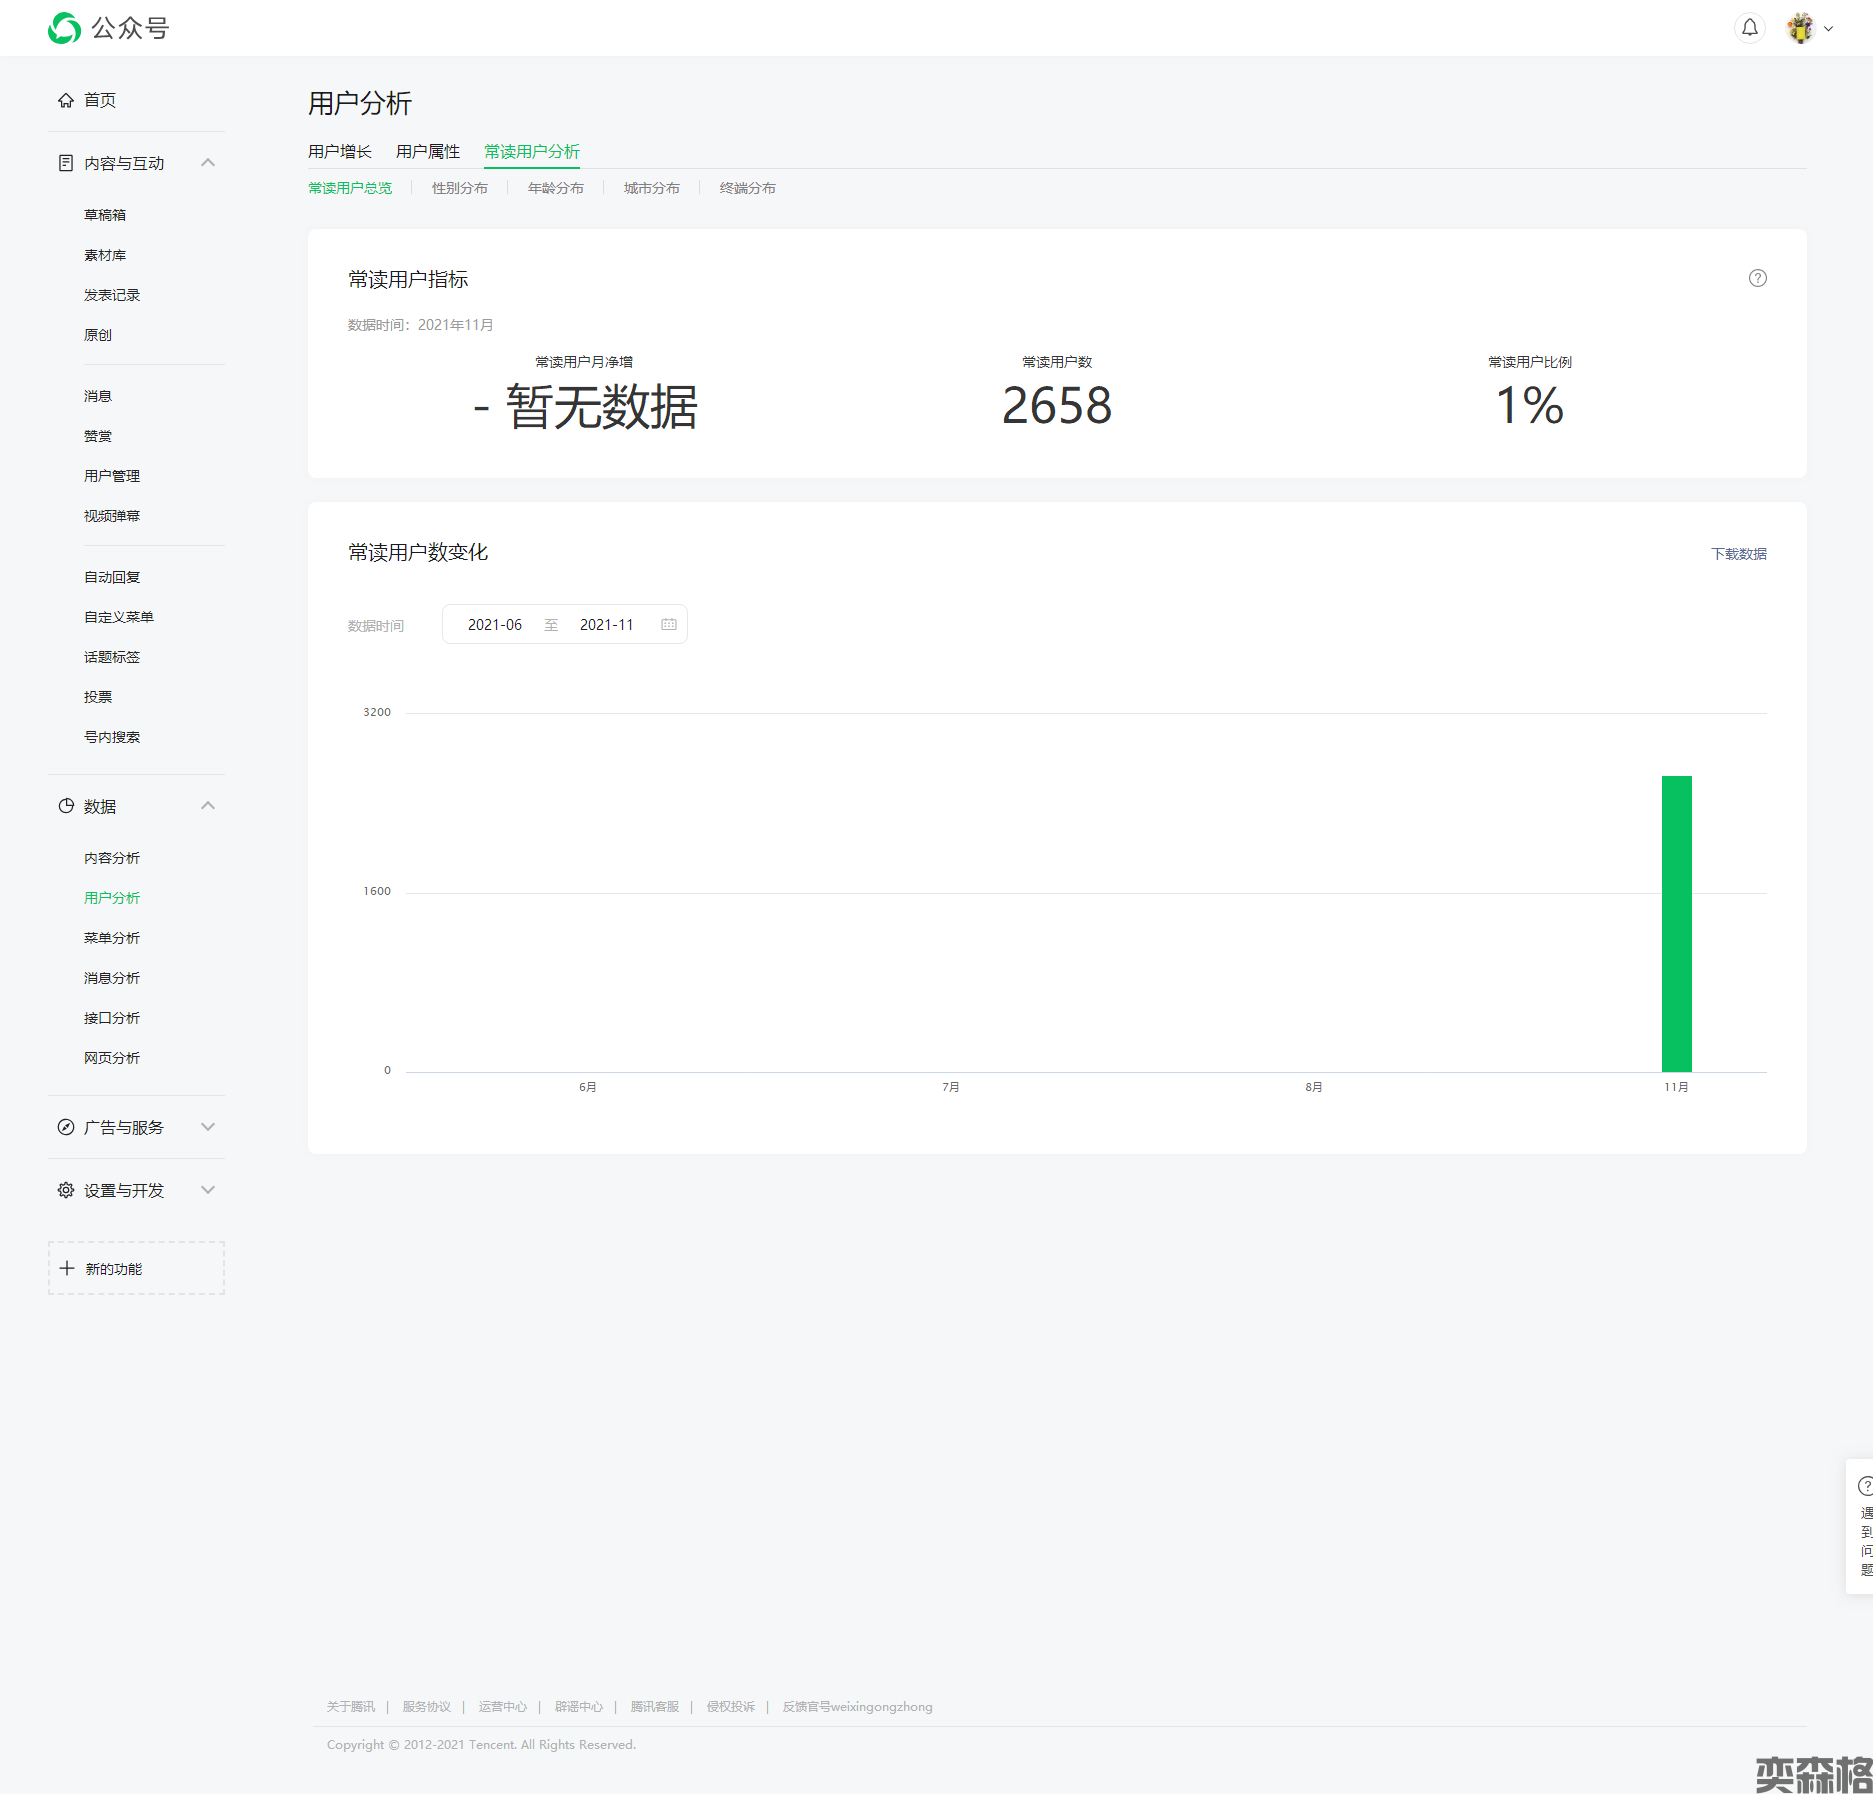Collapse the 数据 sidebar section
Image resolution: width=1873 pixels, height=1794 pixels.
208,806
